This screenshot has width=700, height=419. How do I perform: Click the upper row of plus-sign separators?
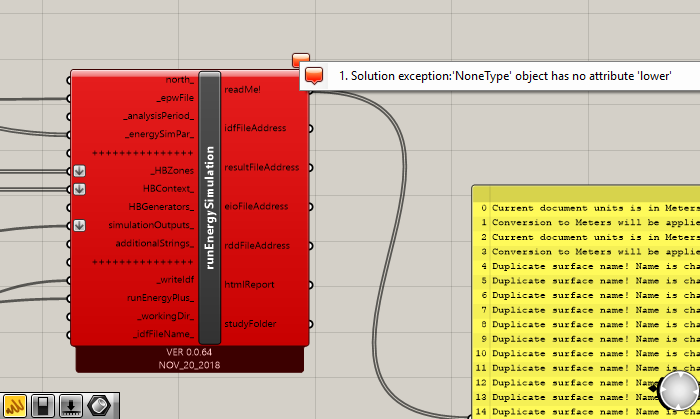pyautogui.click(x=143, y=153)
